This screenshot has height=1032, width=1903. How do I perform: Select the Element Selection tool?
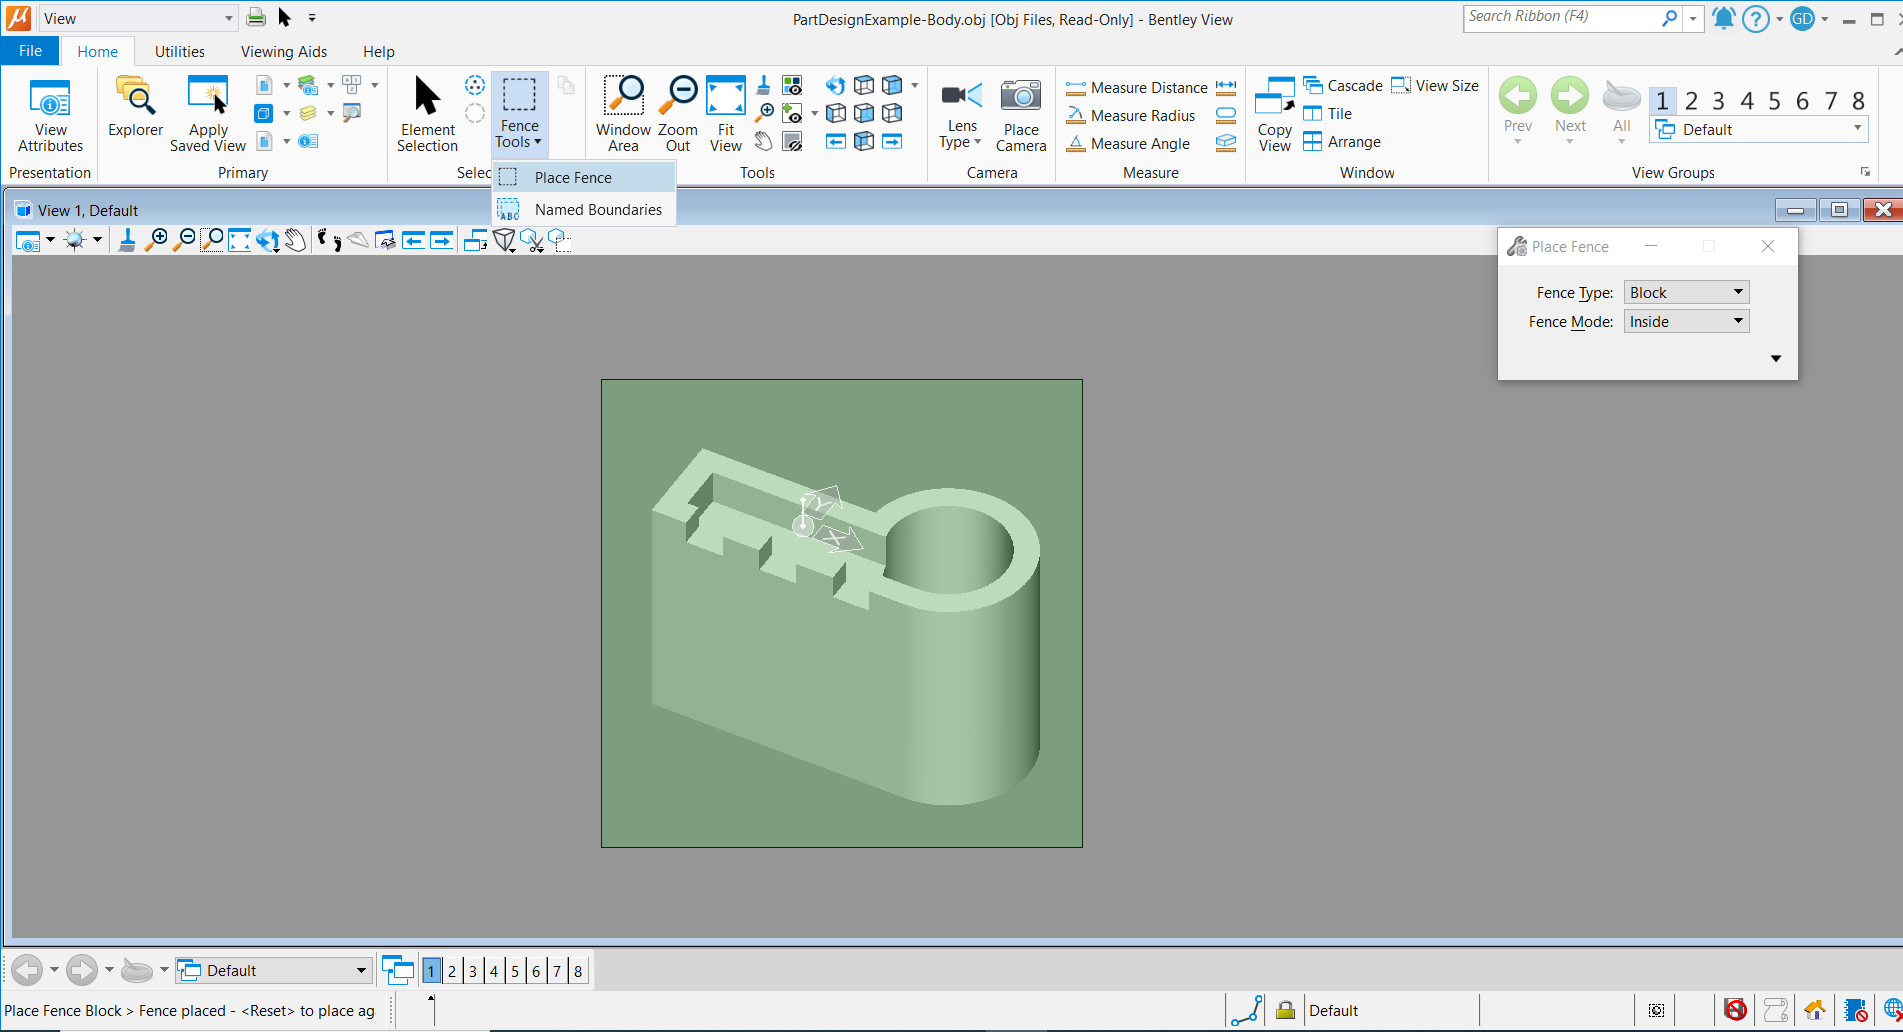(x=427, y=112)
